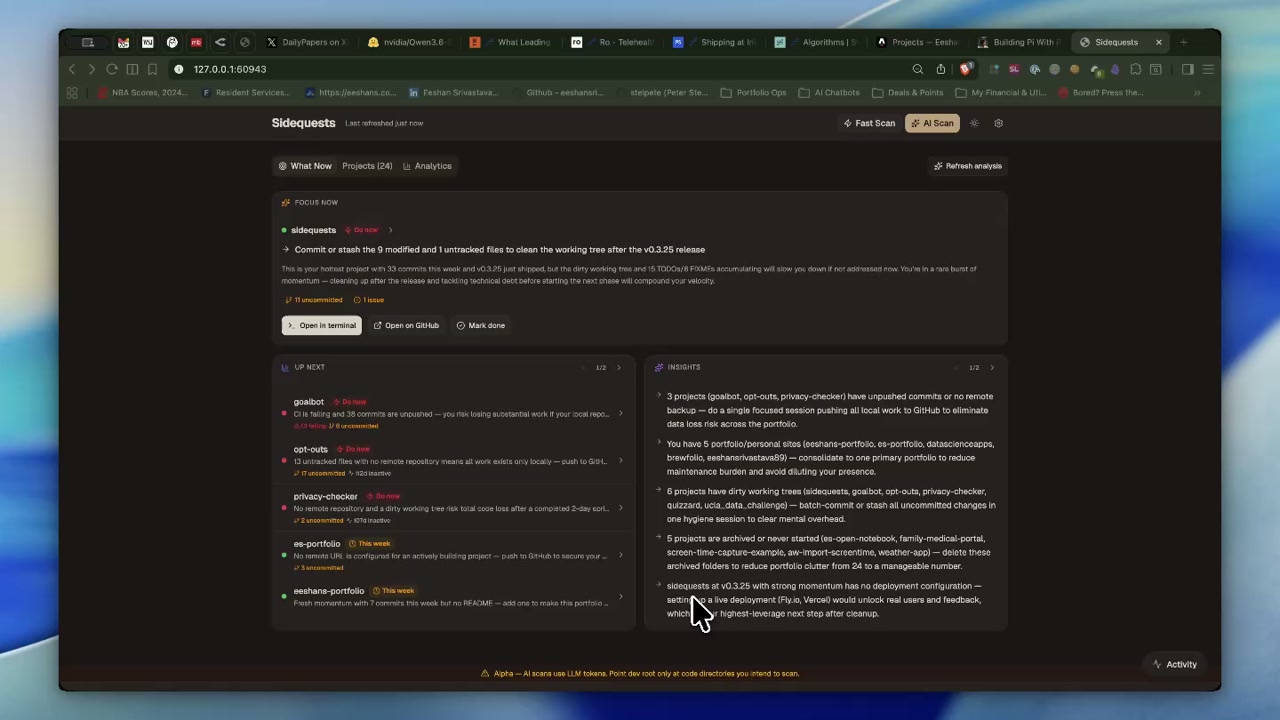Open the eeshans-portfolio project

pyautogui.click(x=328, y=591)
